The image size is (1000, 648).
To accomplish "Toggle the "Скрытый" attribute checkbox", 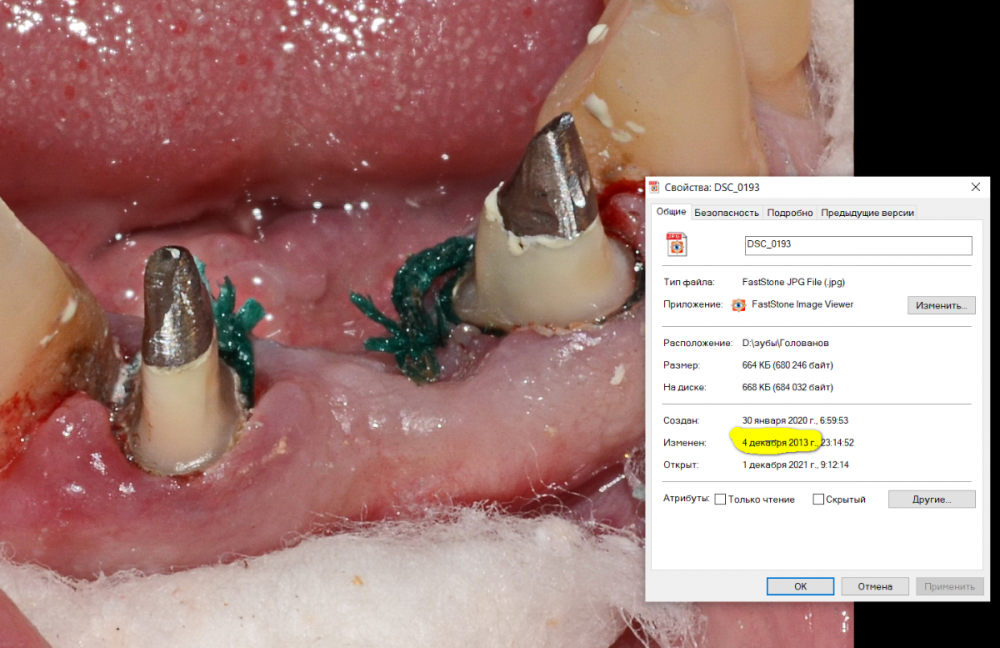I will 818,499.
